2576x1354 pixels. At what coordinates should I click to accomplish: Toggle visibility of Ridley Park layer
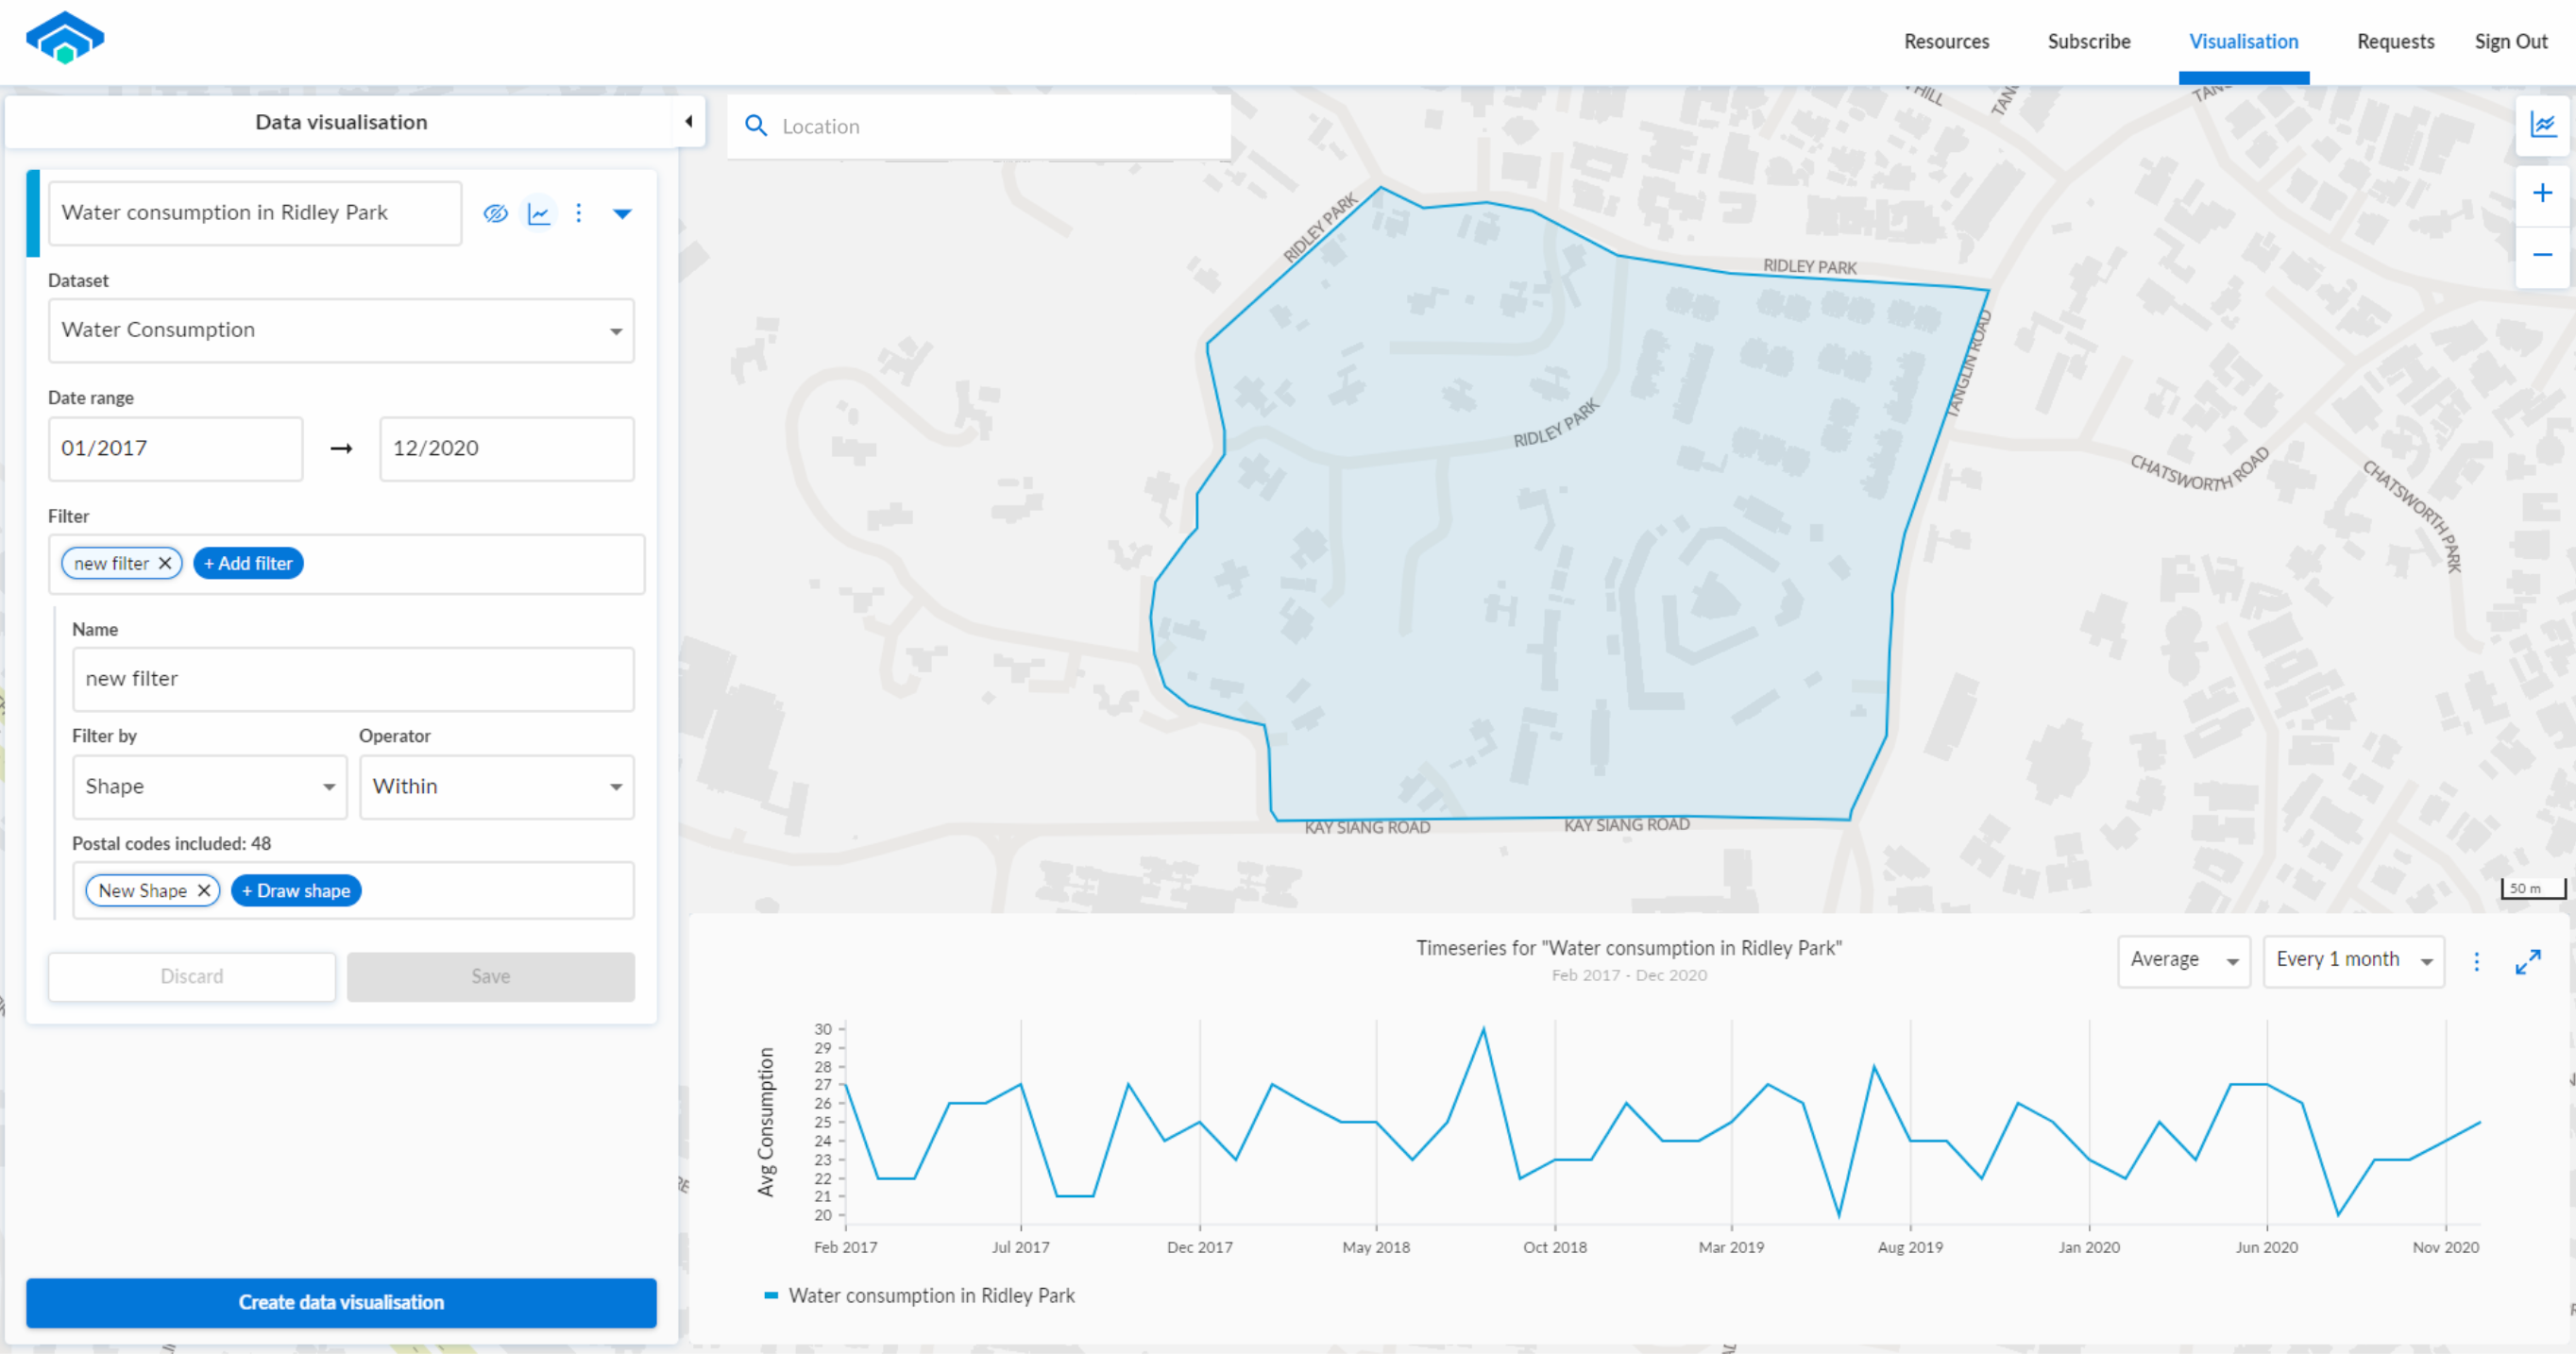tap(496, 213)
